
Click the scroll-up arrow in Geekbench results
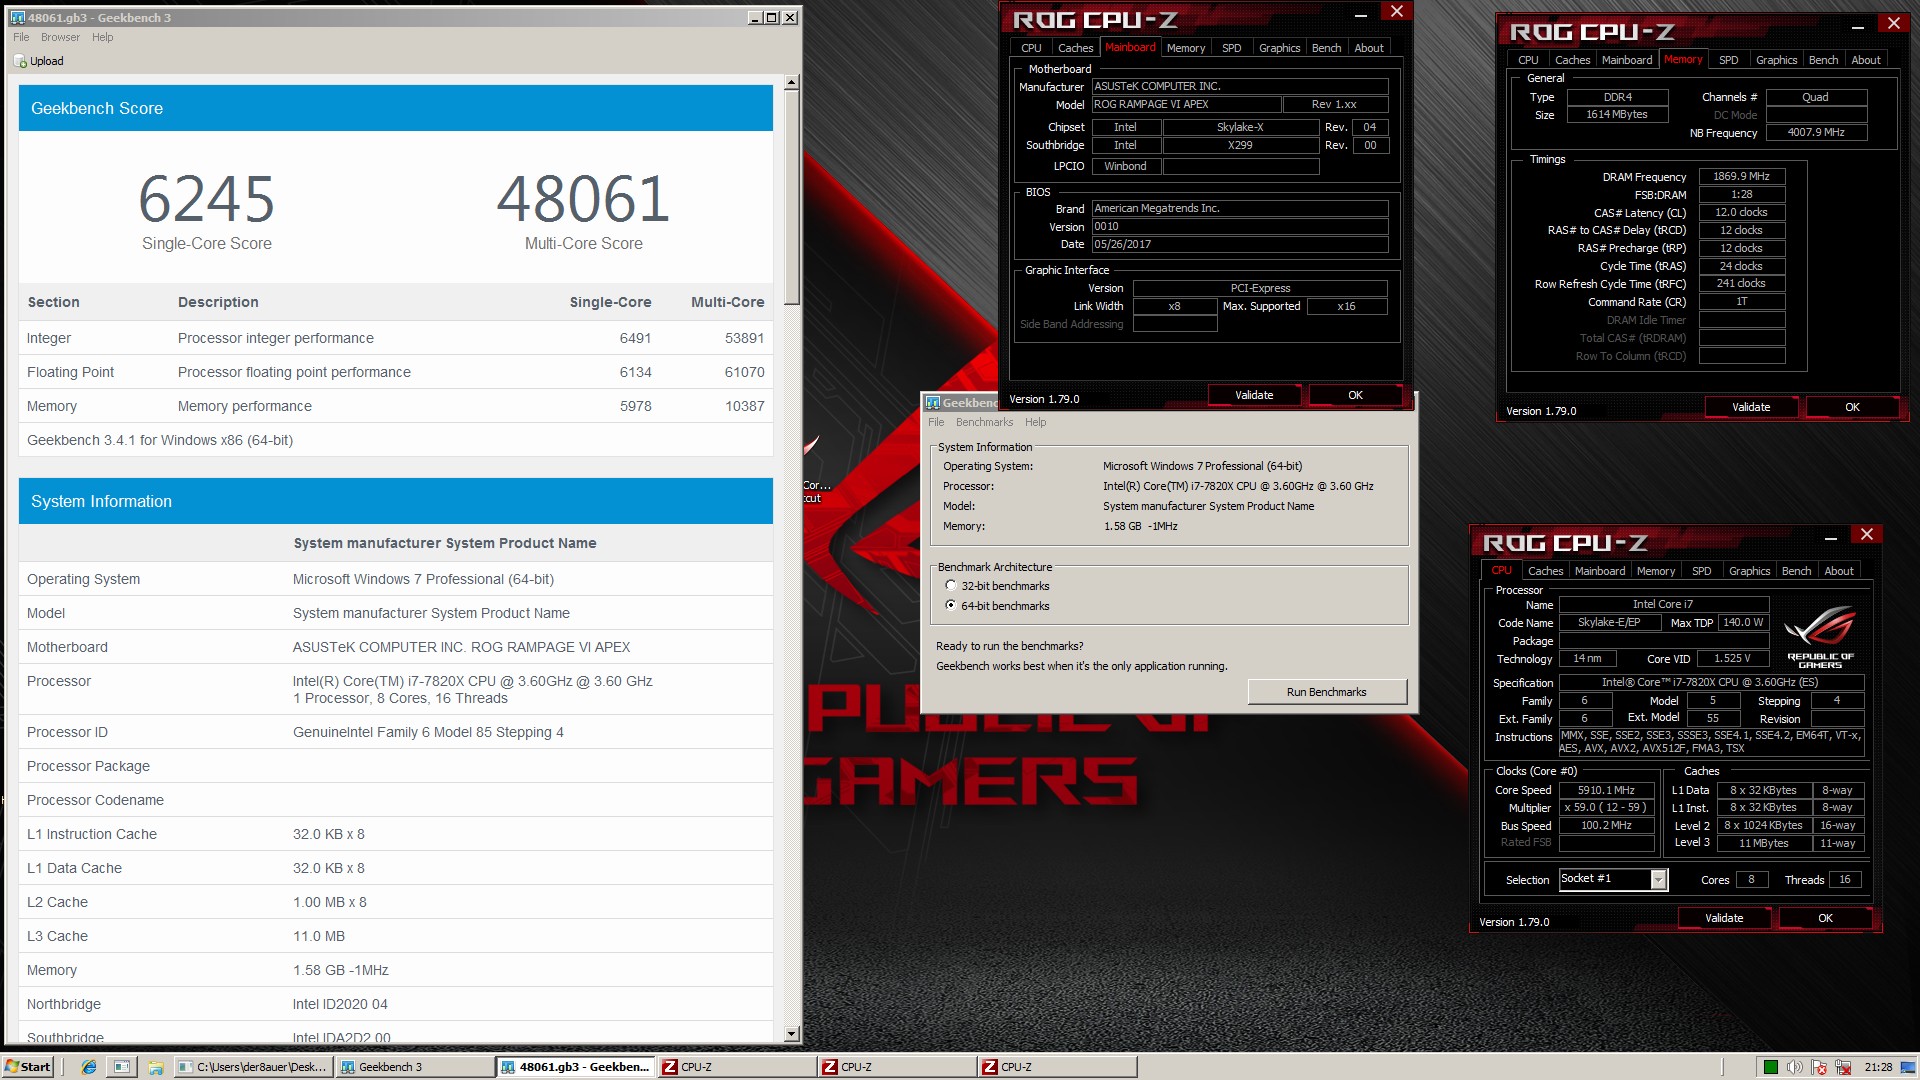pyautogui.click(x=792, y=84)
